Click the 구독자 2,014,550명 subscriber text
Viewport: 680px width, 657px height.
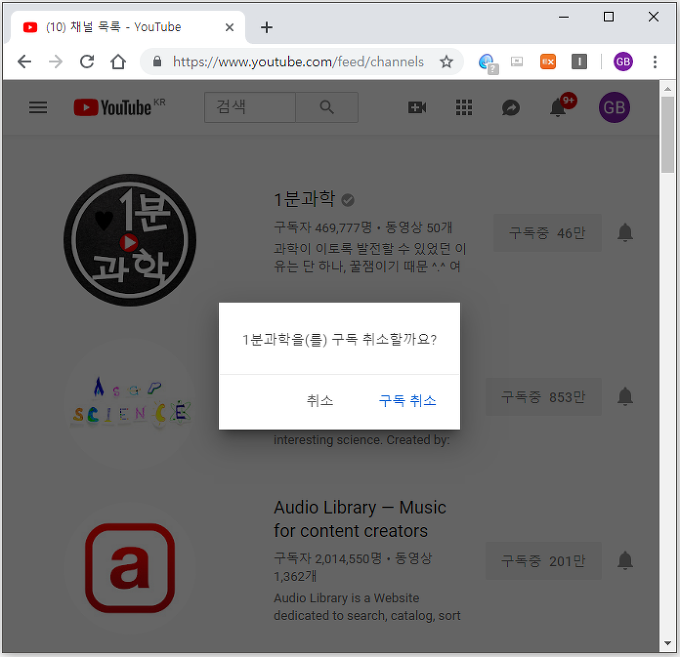point(328,558)
